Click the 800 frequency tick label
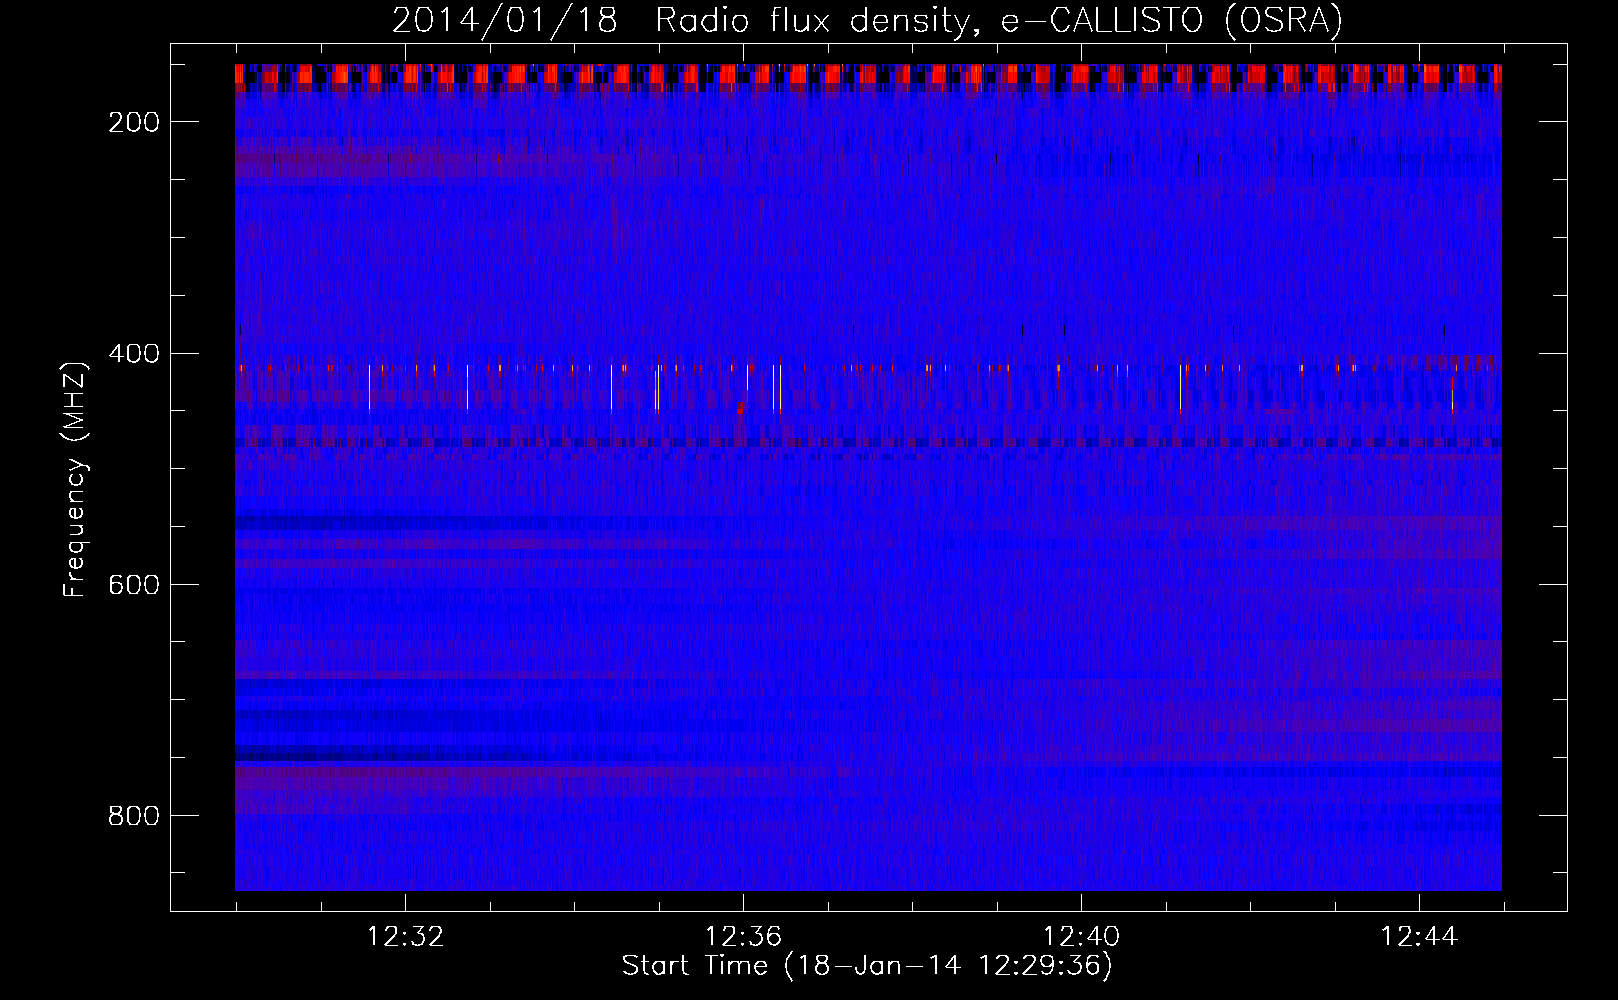Screen dimensions: 1618x1000 click(134, 816)
